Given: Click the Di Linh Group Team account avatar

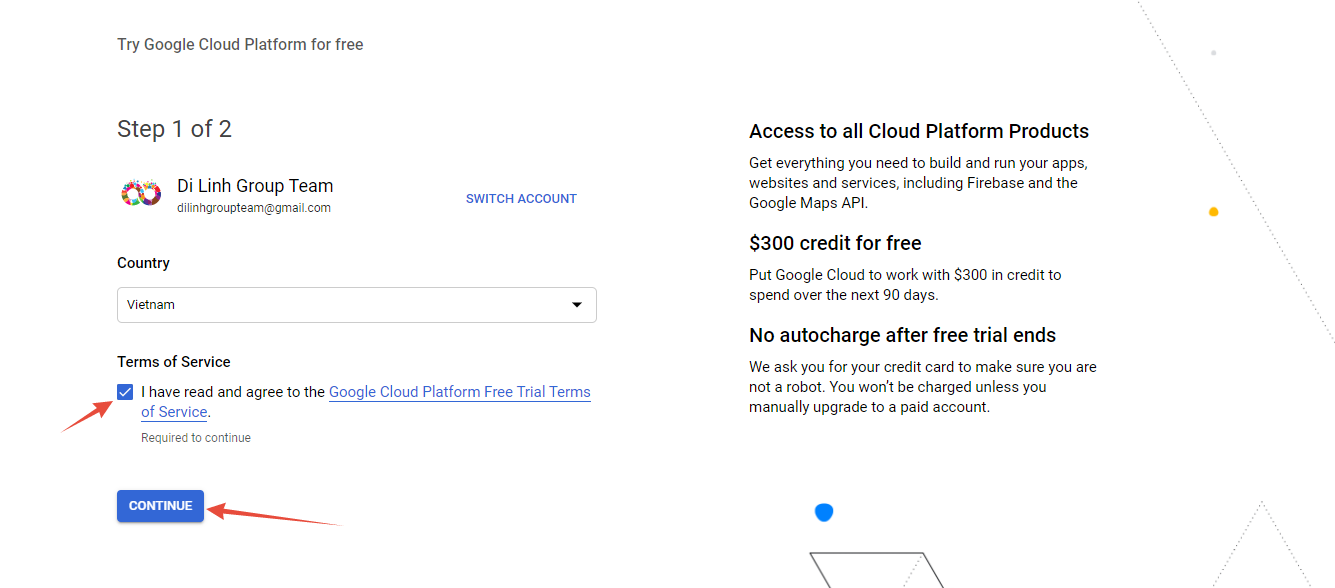Looking at the screenshot, I should click(x=140, y=194).
